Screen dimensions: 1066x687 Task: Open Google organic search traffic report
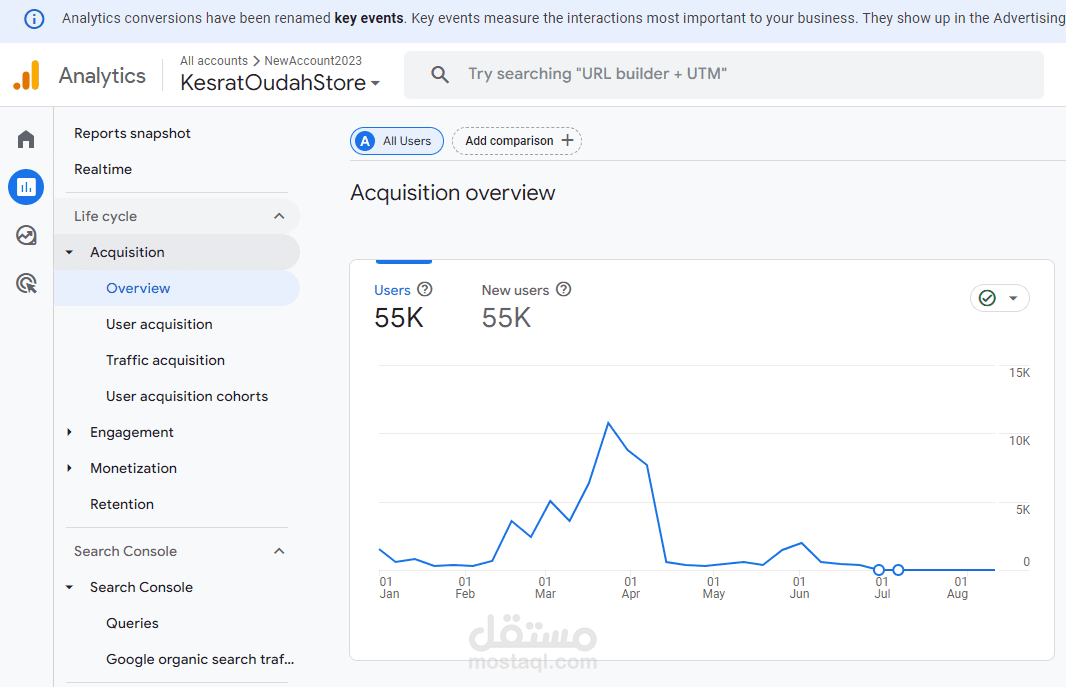click(x=200, y=659)
